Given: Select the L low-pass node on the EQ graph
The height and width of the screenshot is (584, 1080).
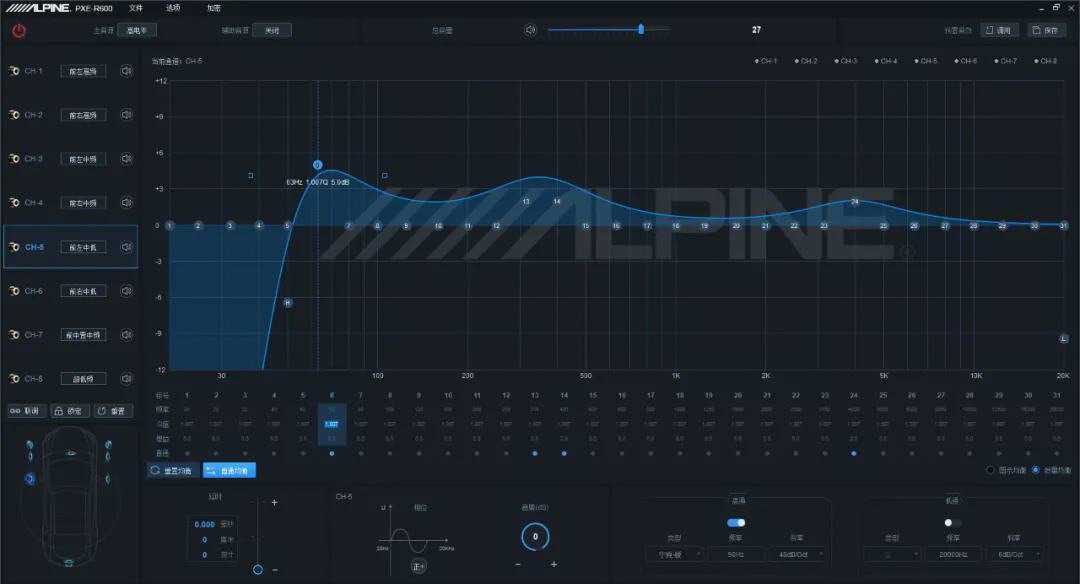Looking at the screenshot, I should (1063, 338).
